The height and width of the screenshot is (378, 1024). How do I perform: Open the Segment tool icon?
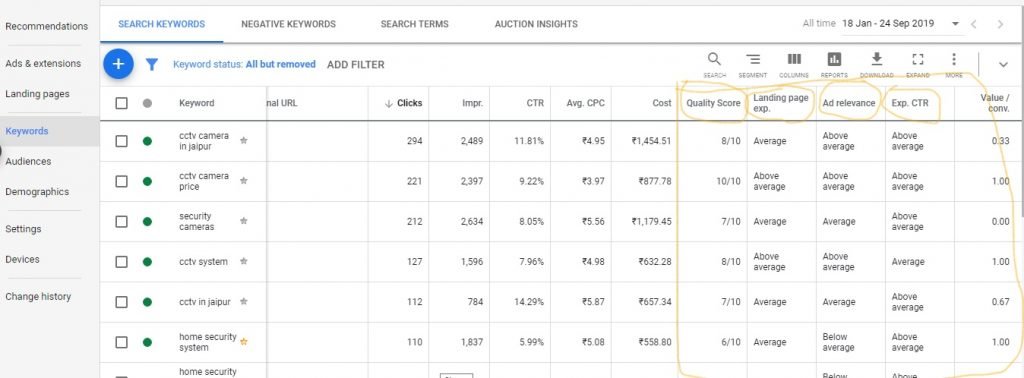(x=753, y=59)
